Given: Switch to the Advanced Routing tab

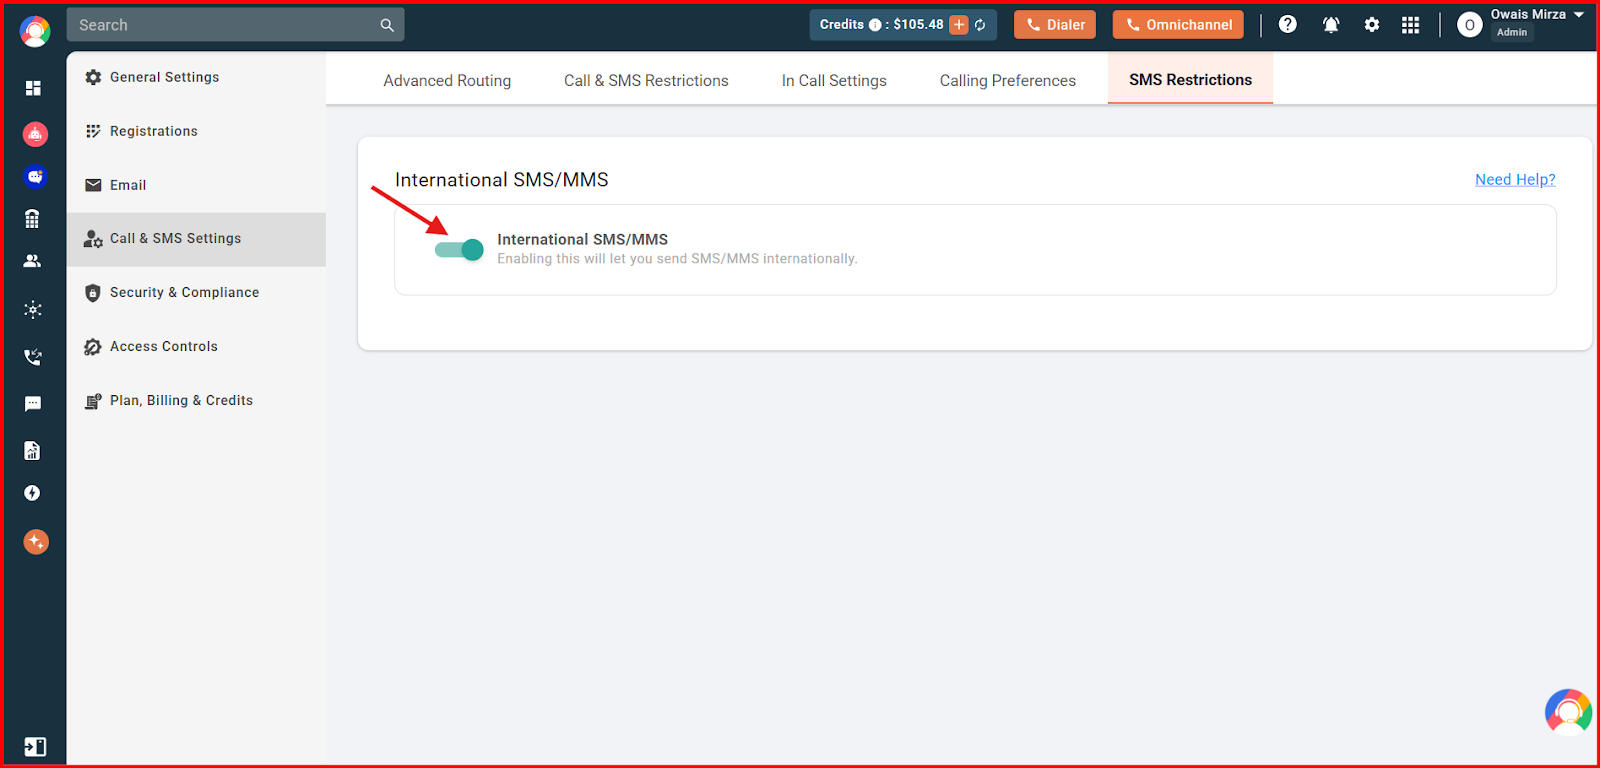Looking at the screenshot, I should [447, 80].
